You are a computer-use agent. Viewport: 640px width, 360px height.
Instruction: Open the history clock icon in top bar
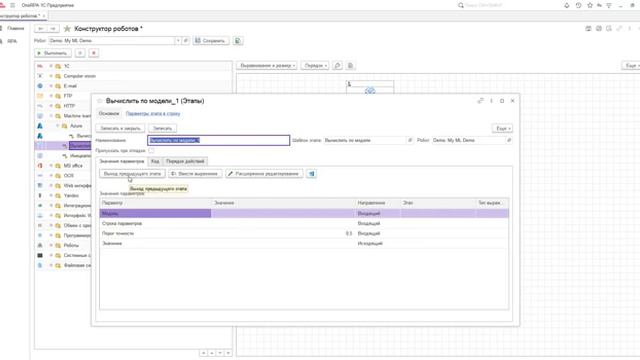click(578, 5)
